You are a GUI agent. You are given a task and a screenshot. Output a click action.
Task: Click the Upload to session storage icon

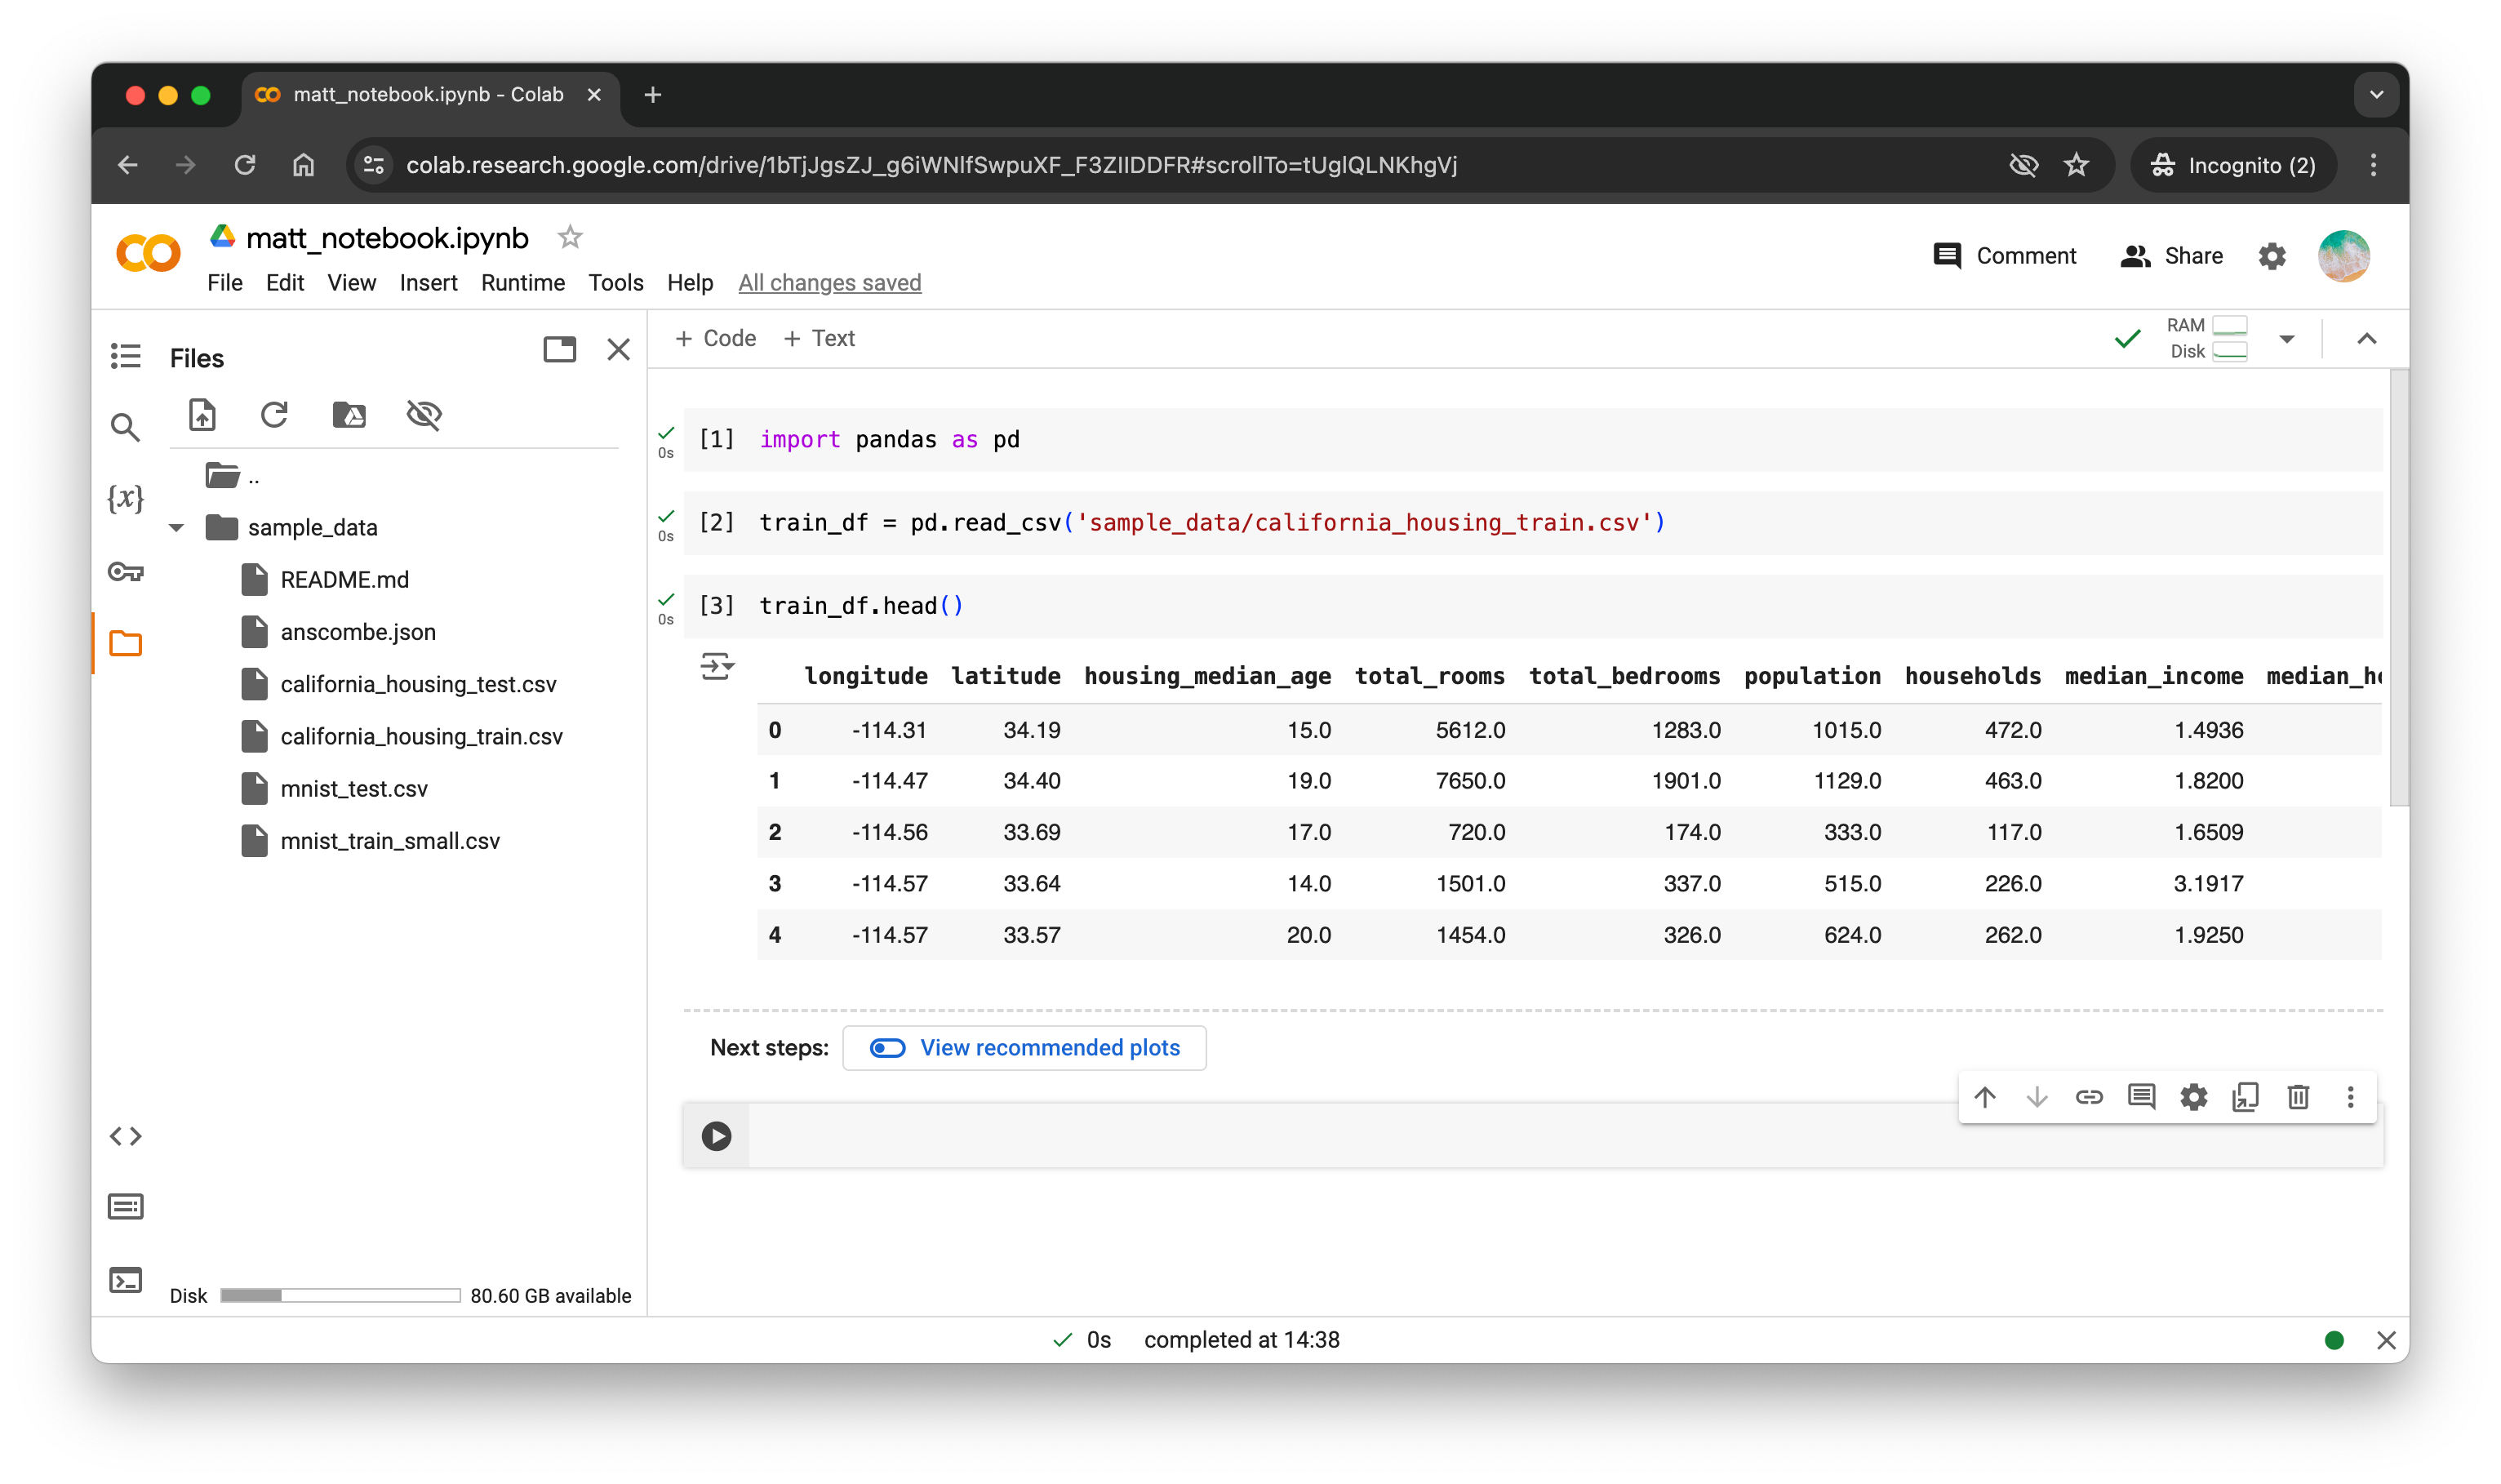pos(202,414)
